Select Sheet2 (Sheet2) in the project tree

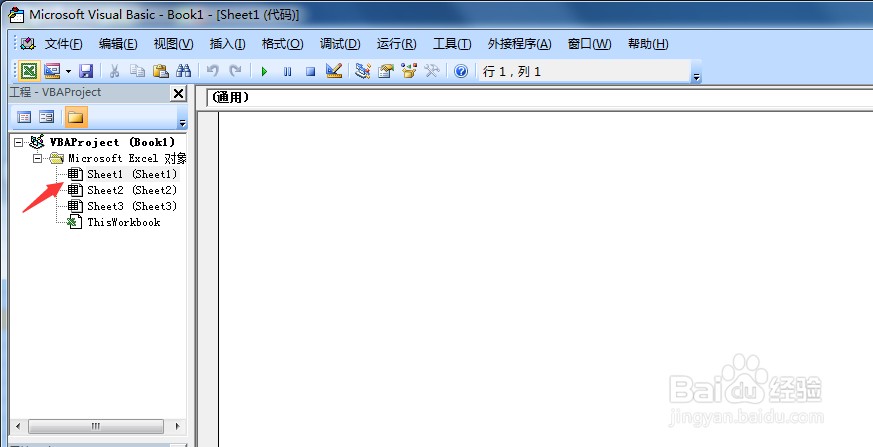tap(132, 190)
